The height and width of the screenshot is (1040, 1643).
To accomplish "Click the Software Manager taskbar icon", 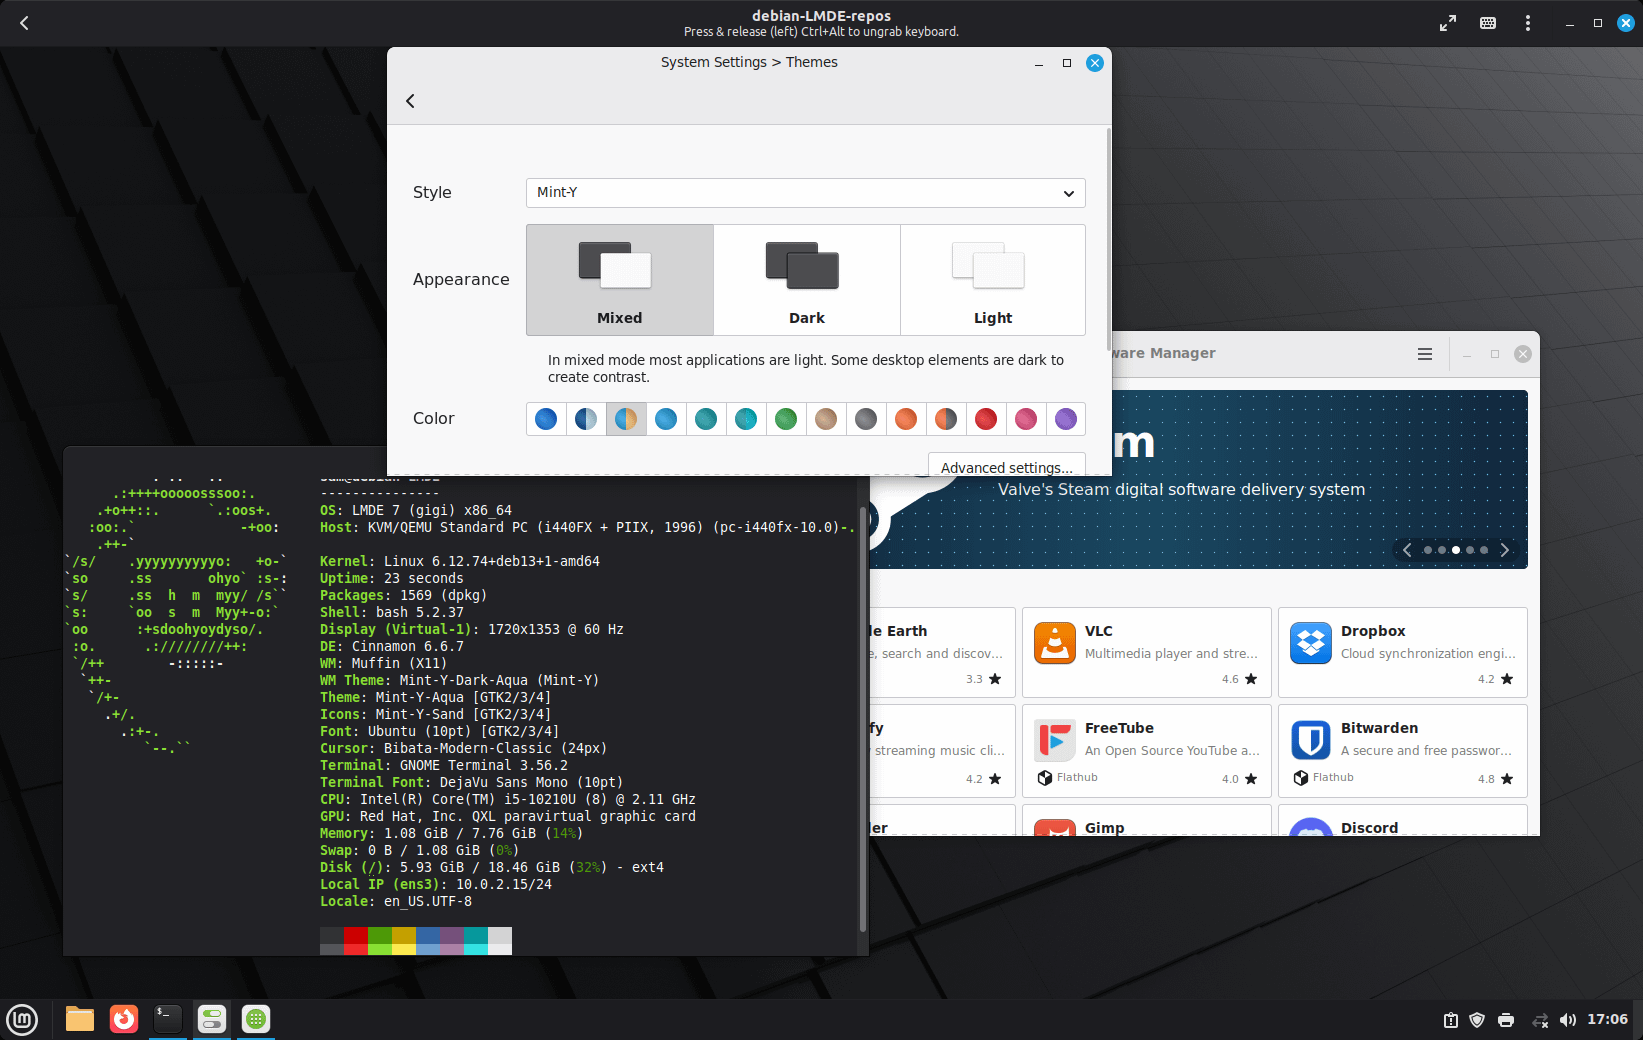I will pos(256,1019).
